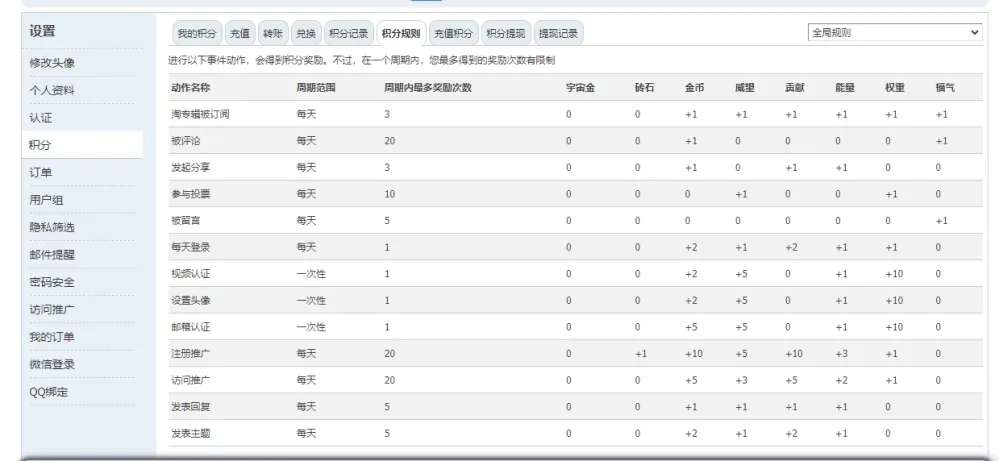Open the 用户组 page

[x=46, y=200]
